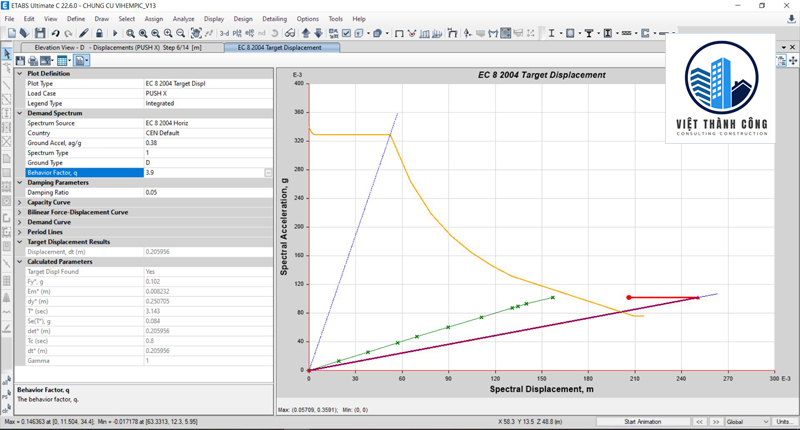Image resolution: width=800 pixels, height=430 pixels.
Task: Click the Move Up in List arrow icon
Action: (305, 33)
